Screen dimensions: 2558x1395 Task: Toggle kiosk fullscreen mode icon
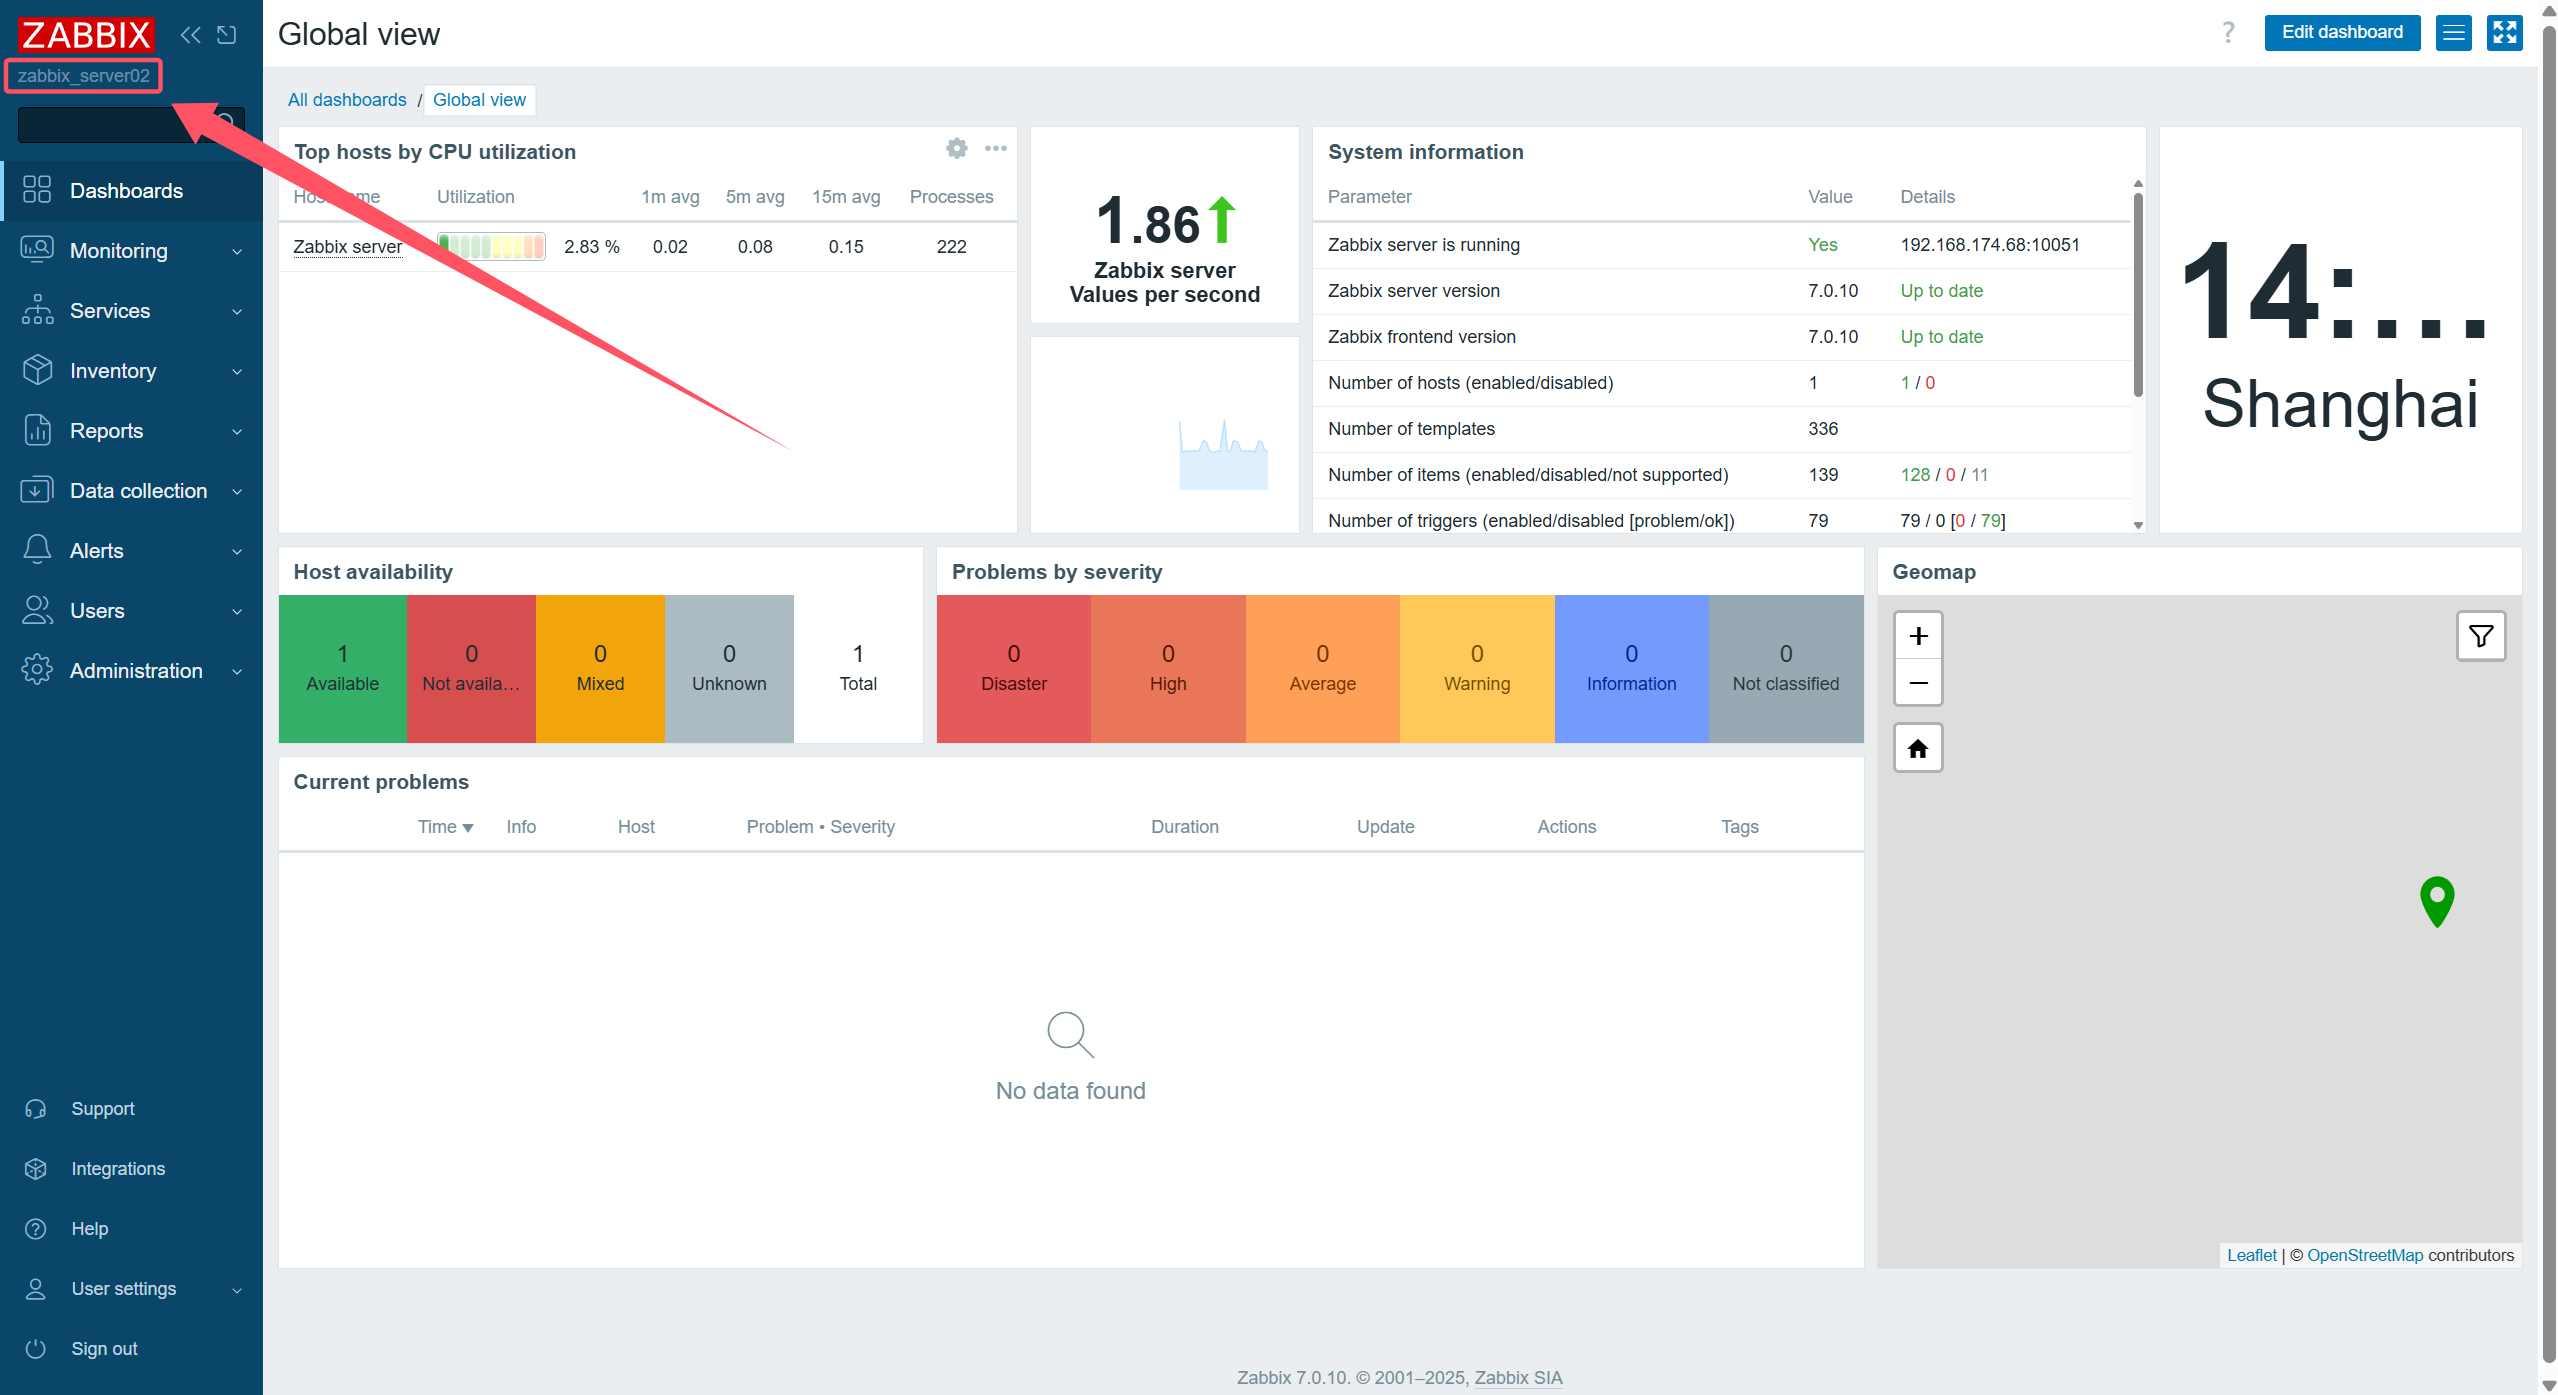coord(2505,32)
